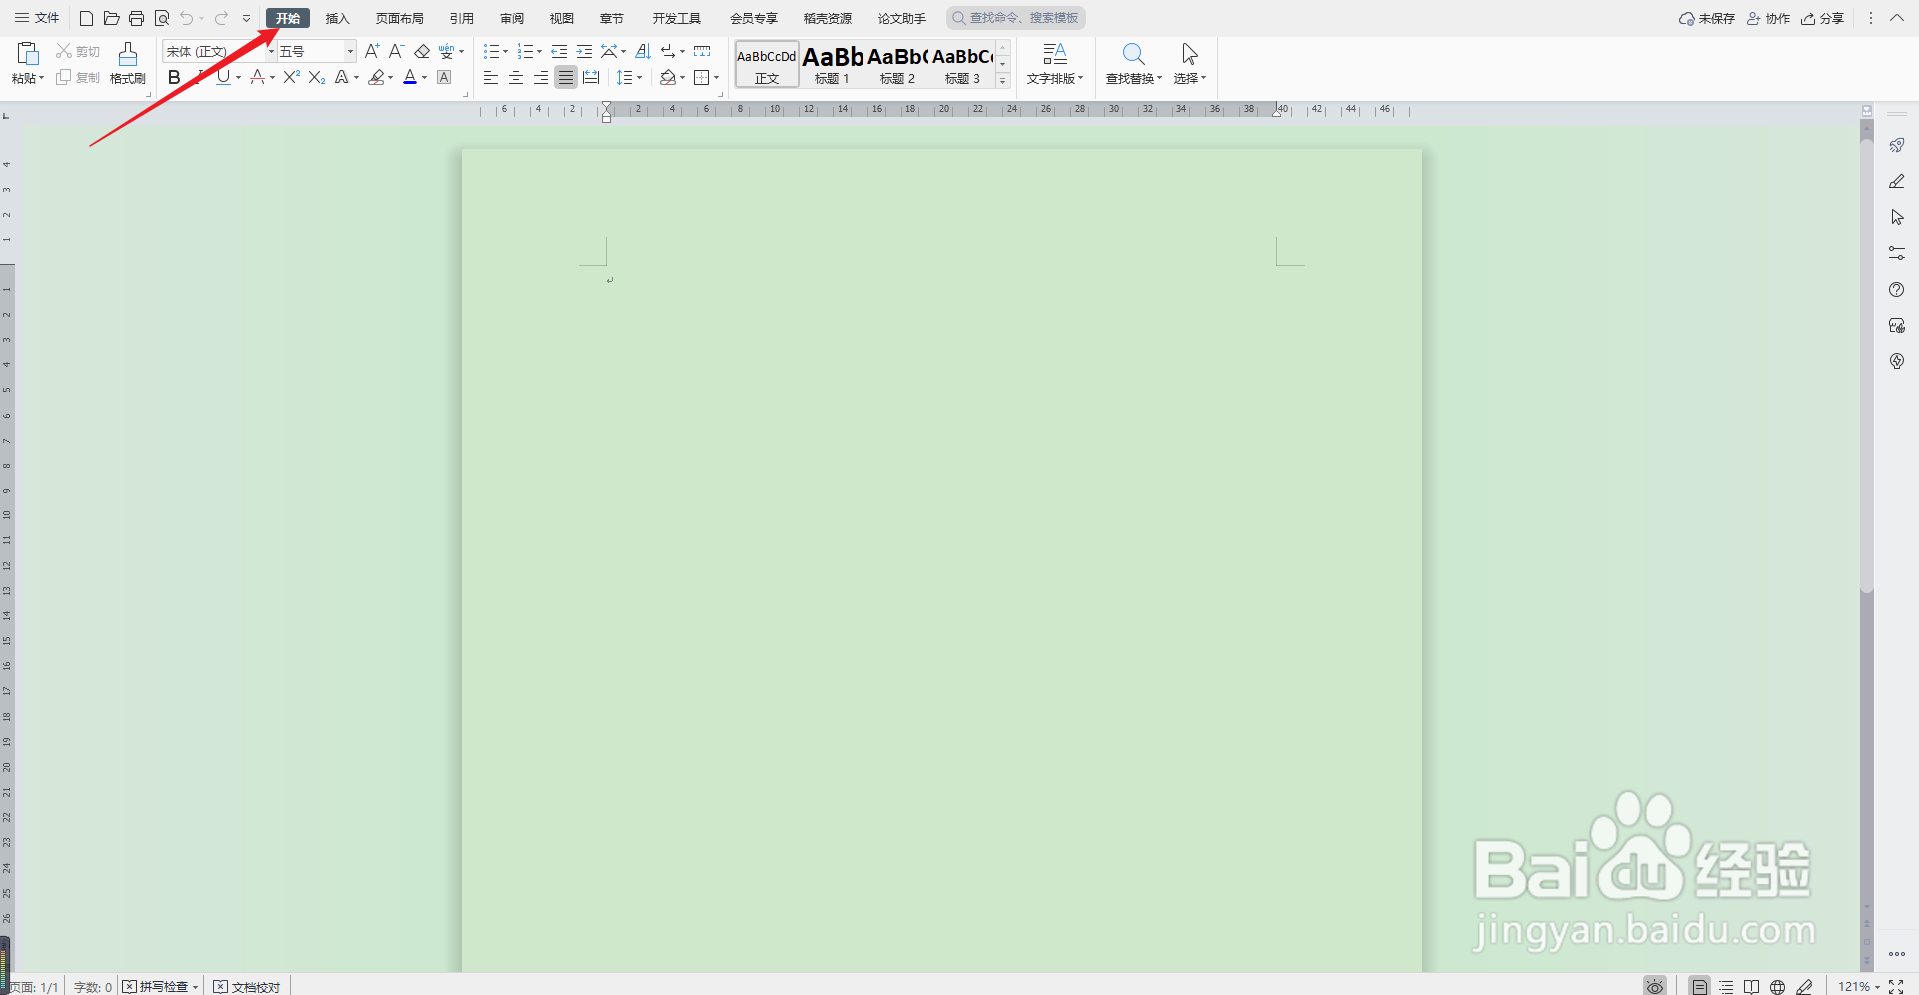
Task: Open a file with the folder icon
Action: click(x=111, y=18)
